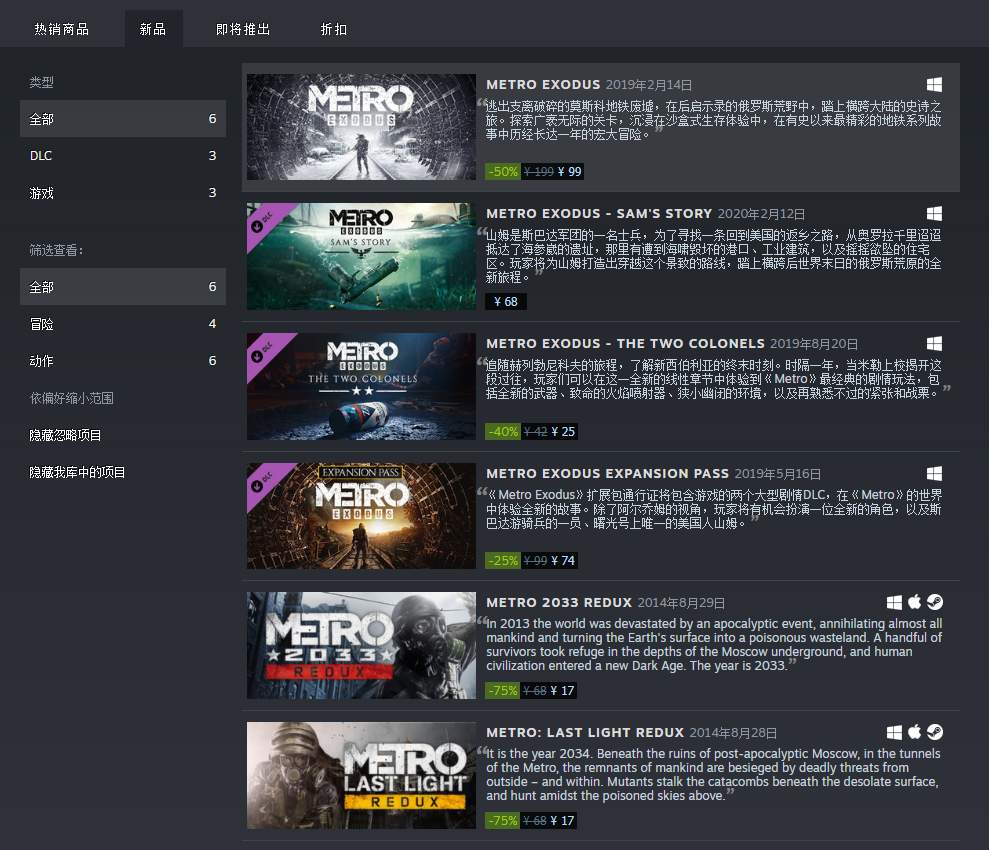
Task: Filter type by 游戏
Action: [x=123, y=193]
